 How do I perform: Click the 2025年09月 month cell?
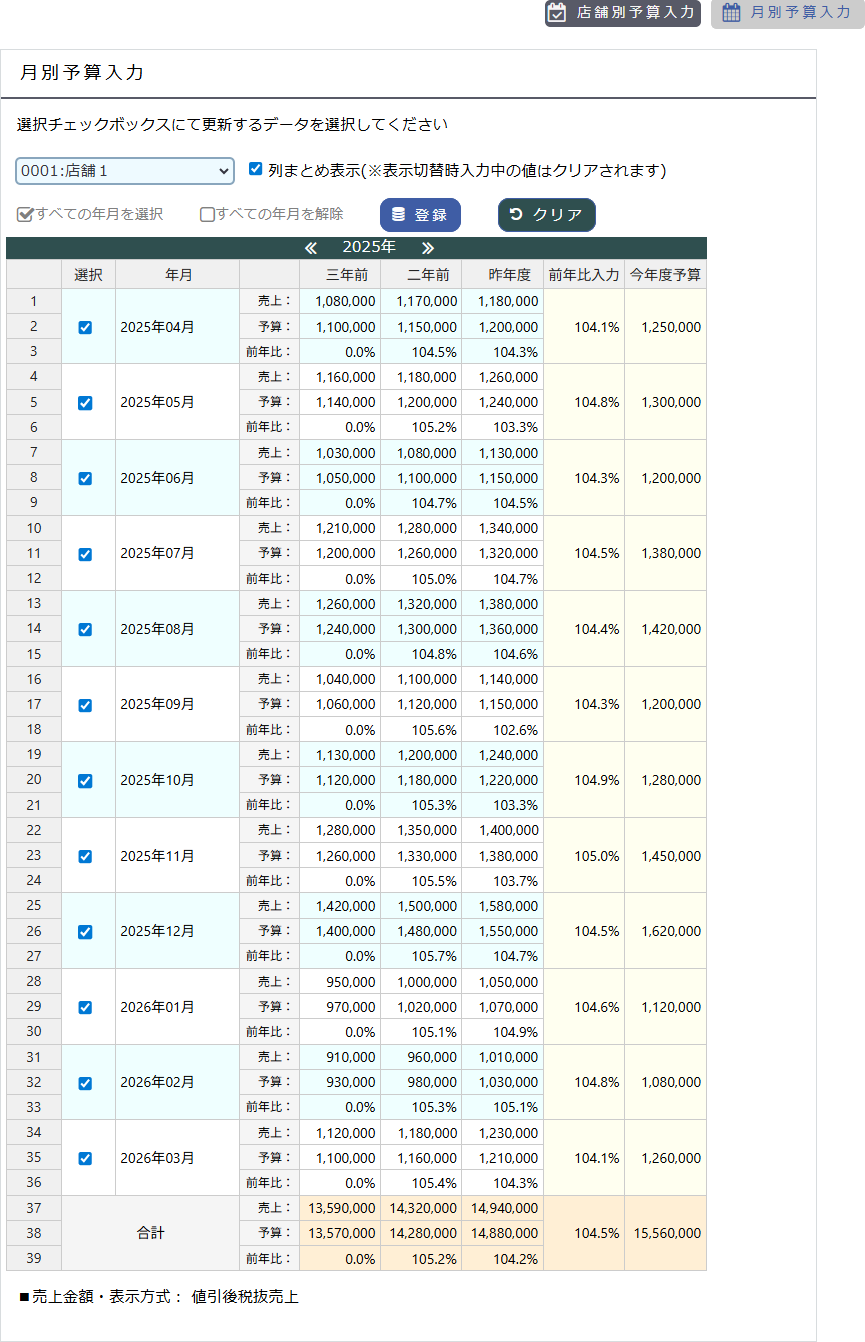click(x=178, y=704)
